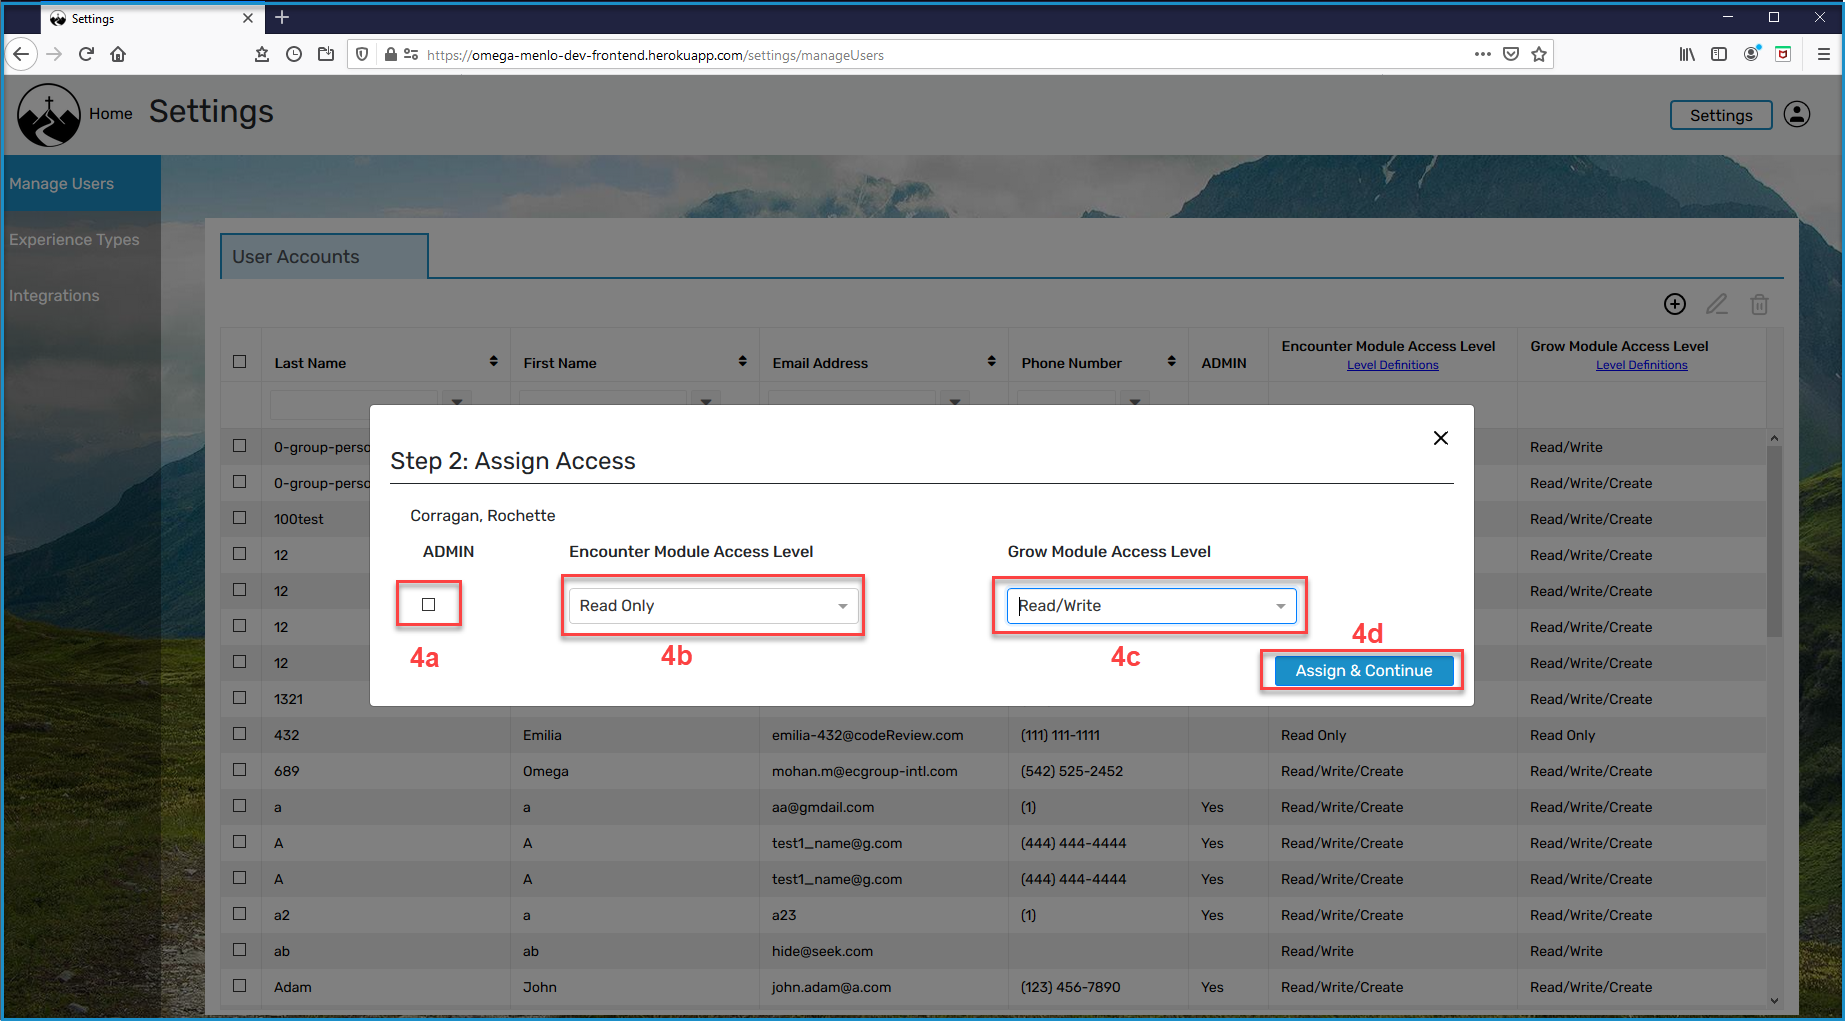The height and width of the screenshot is (1021, 1845).
Task: Click the scrollbar down arrow
Action: [1774, 1000]
